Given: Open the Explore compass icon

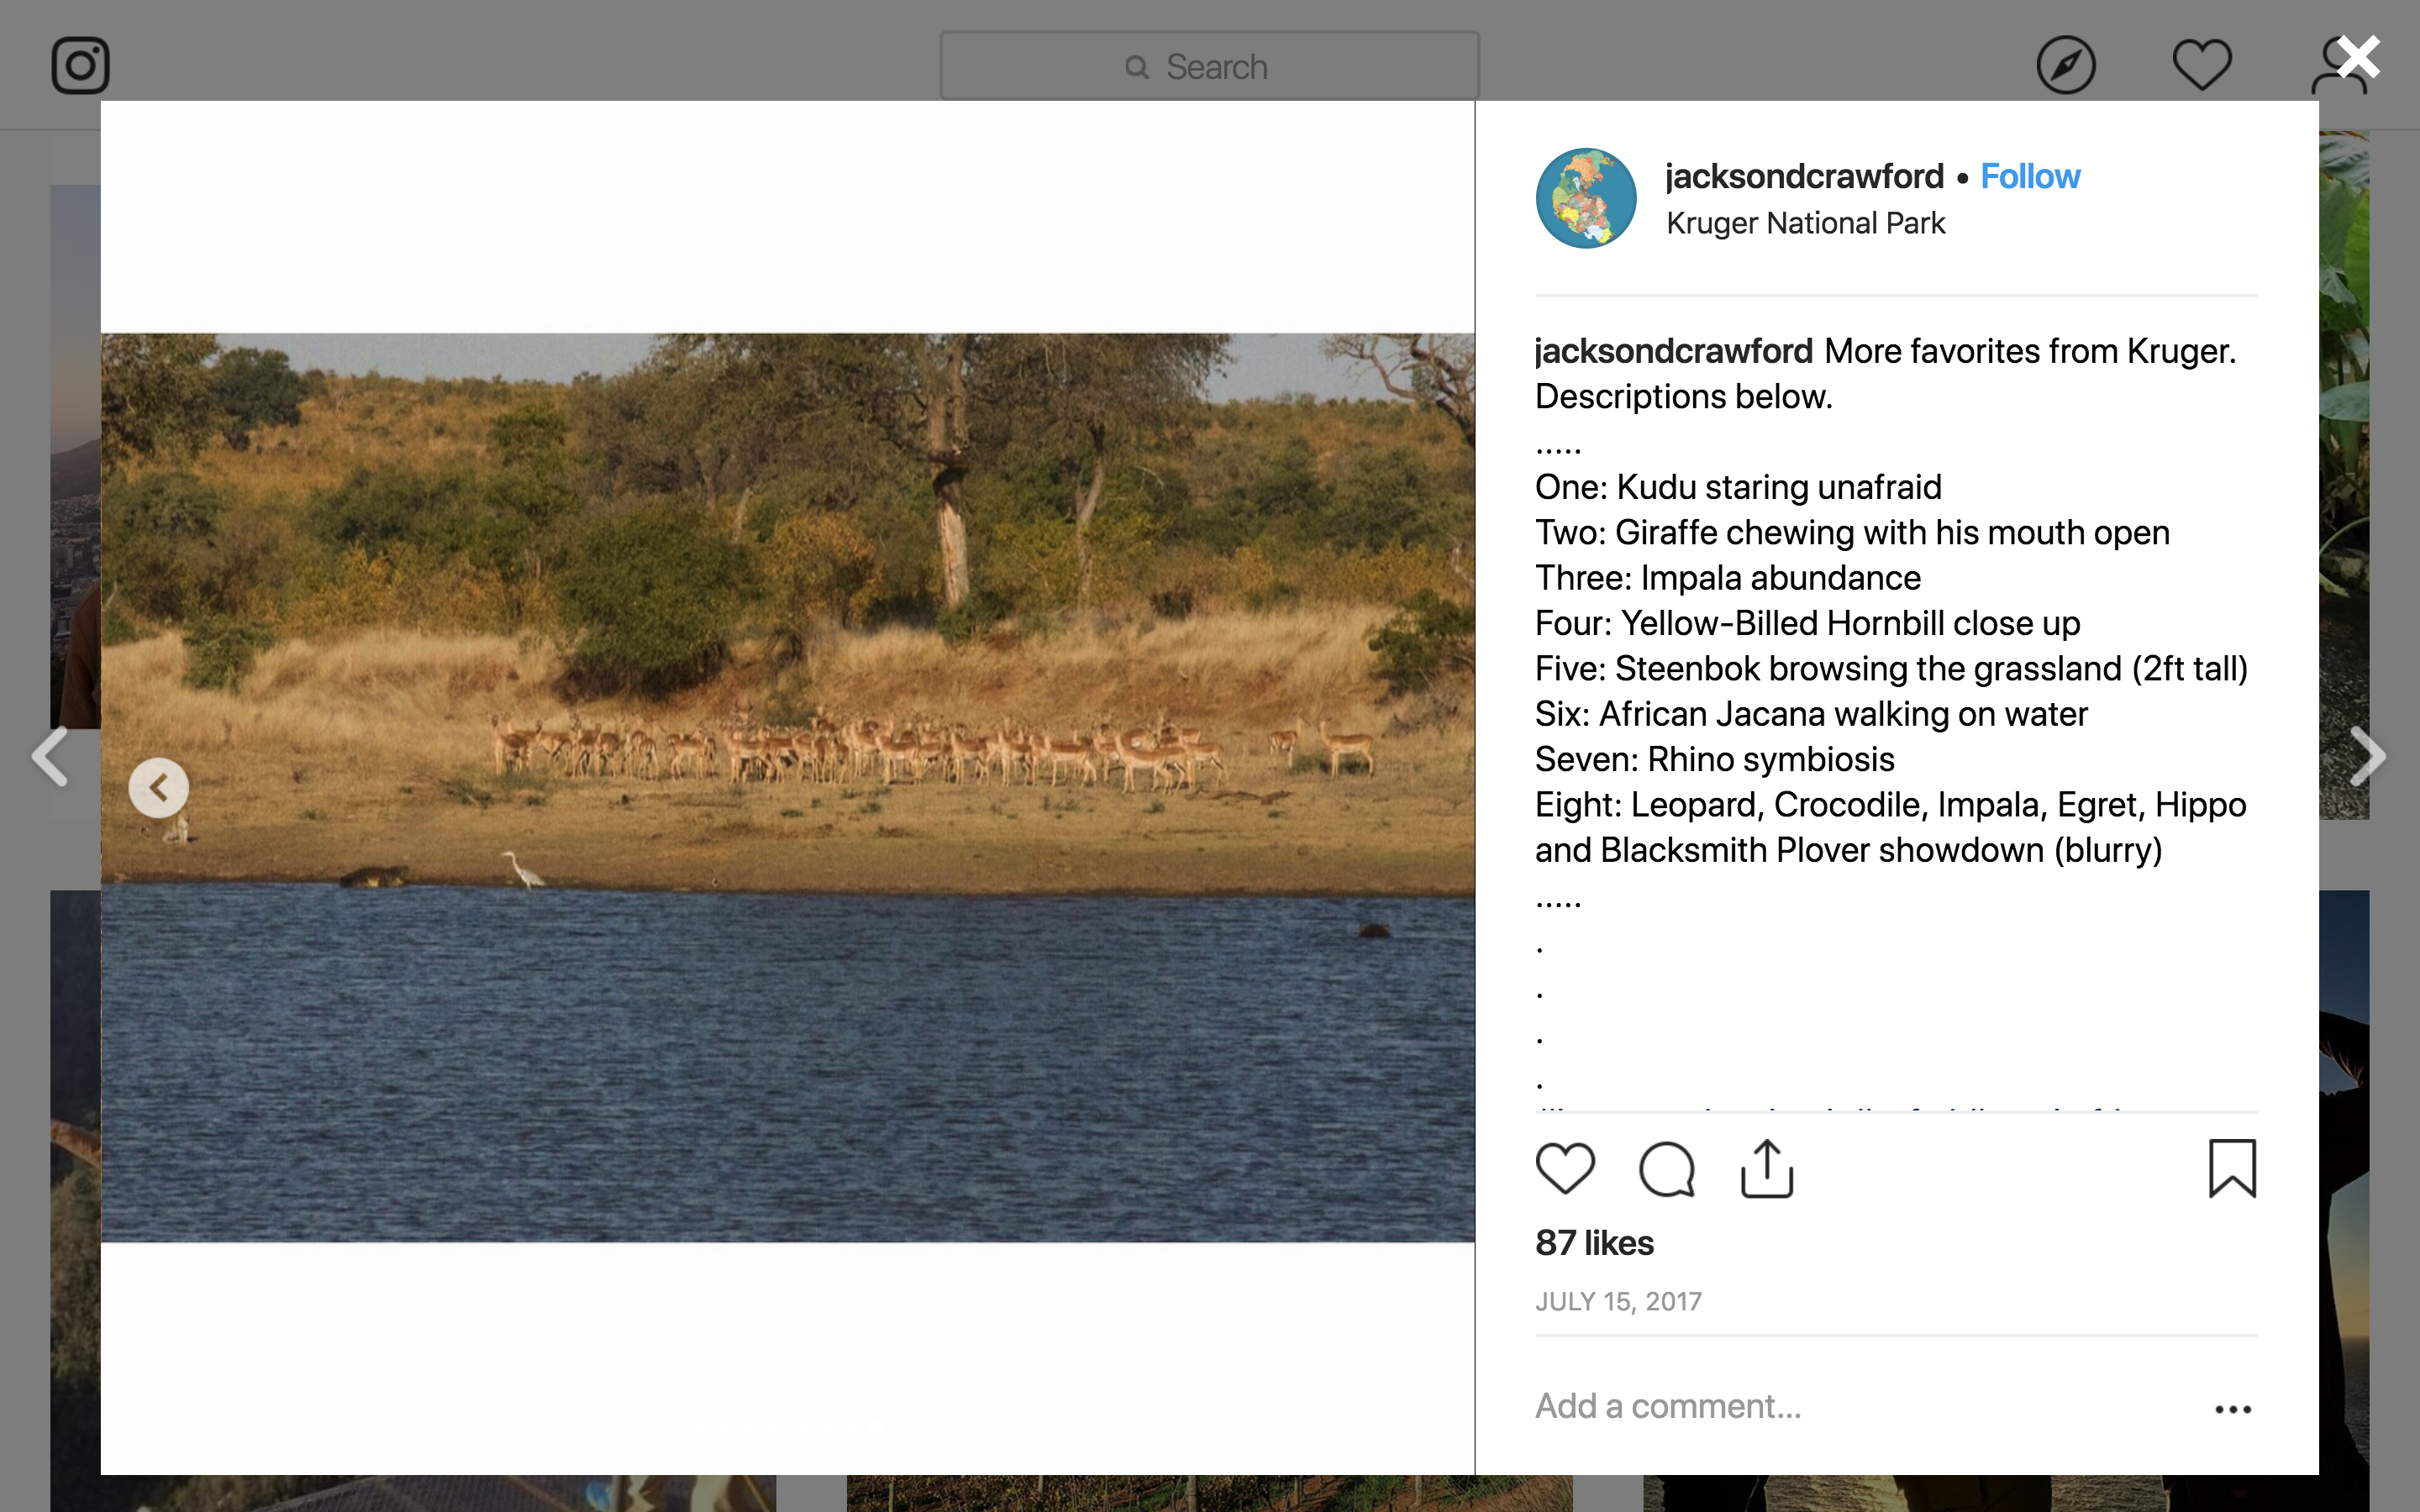Looking at the screenshot, I should [2065, 66].
